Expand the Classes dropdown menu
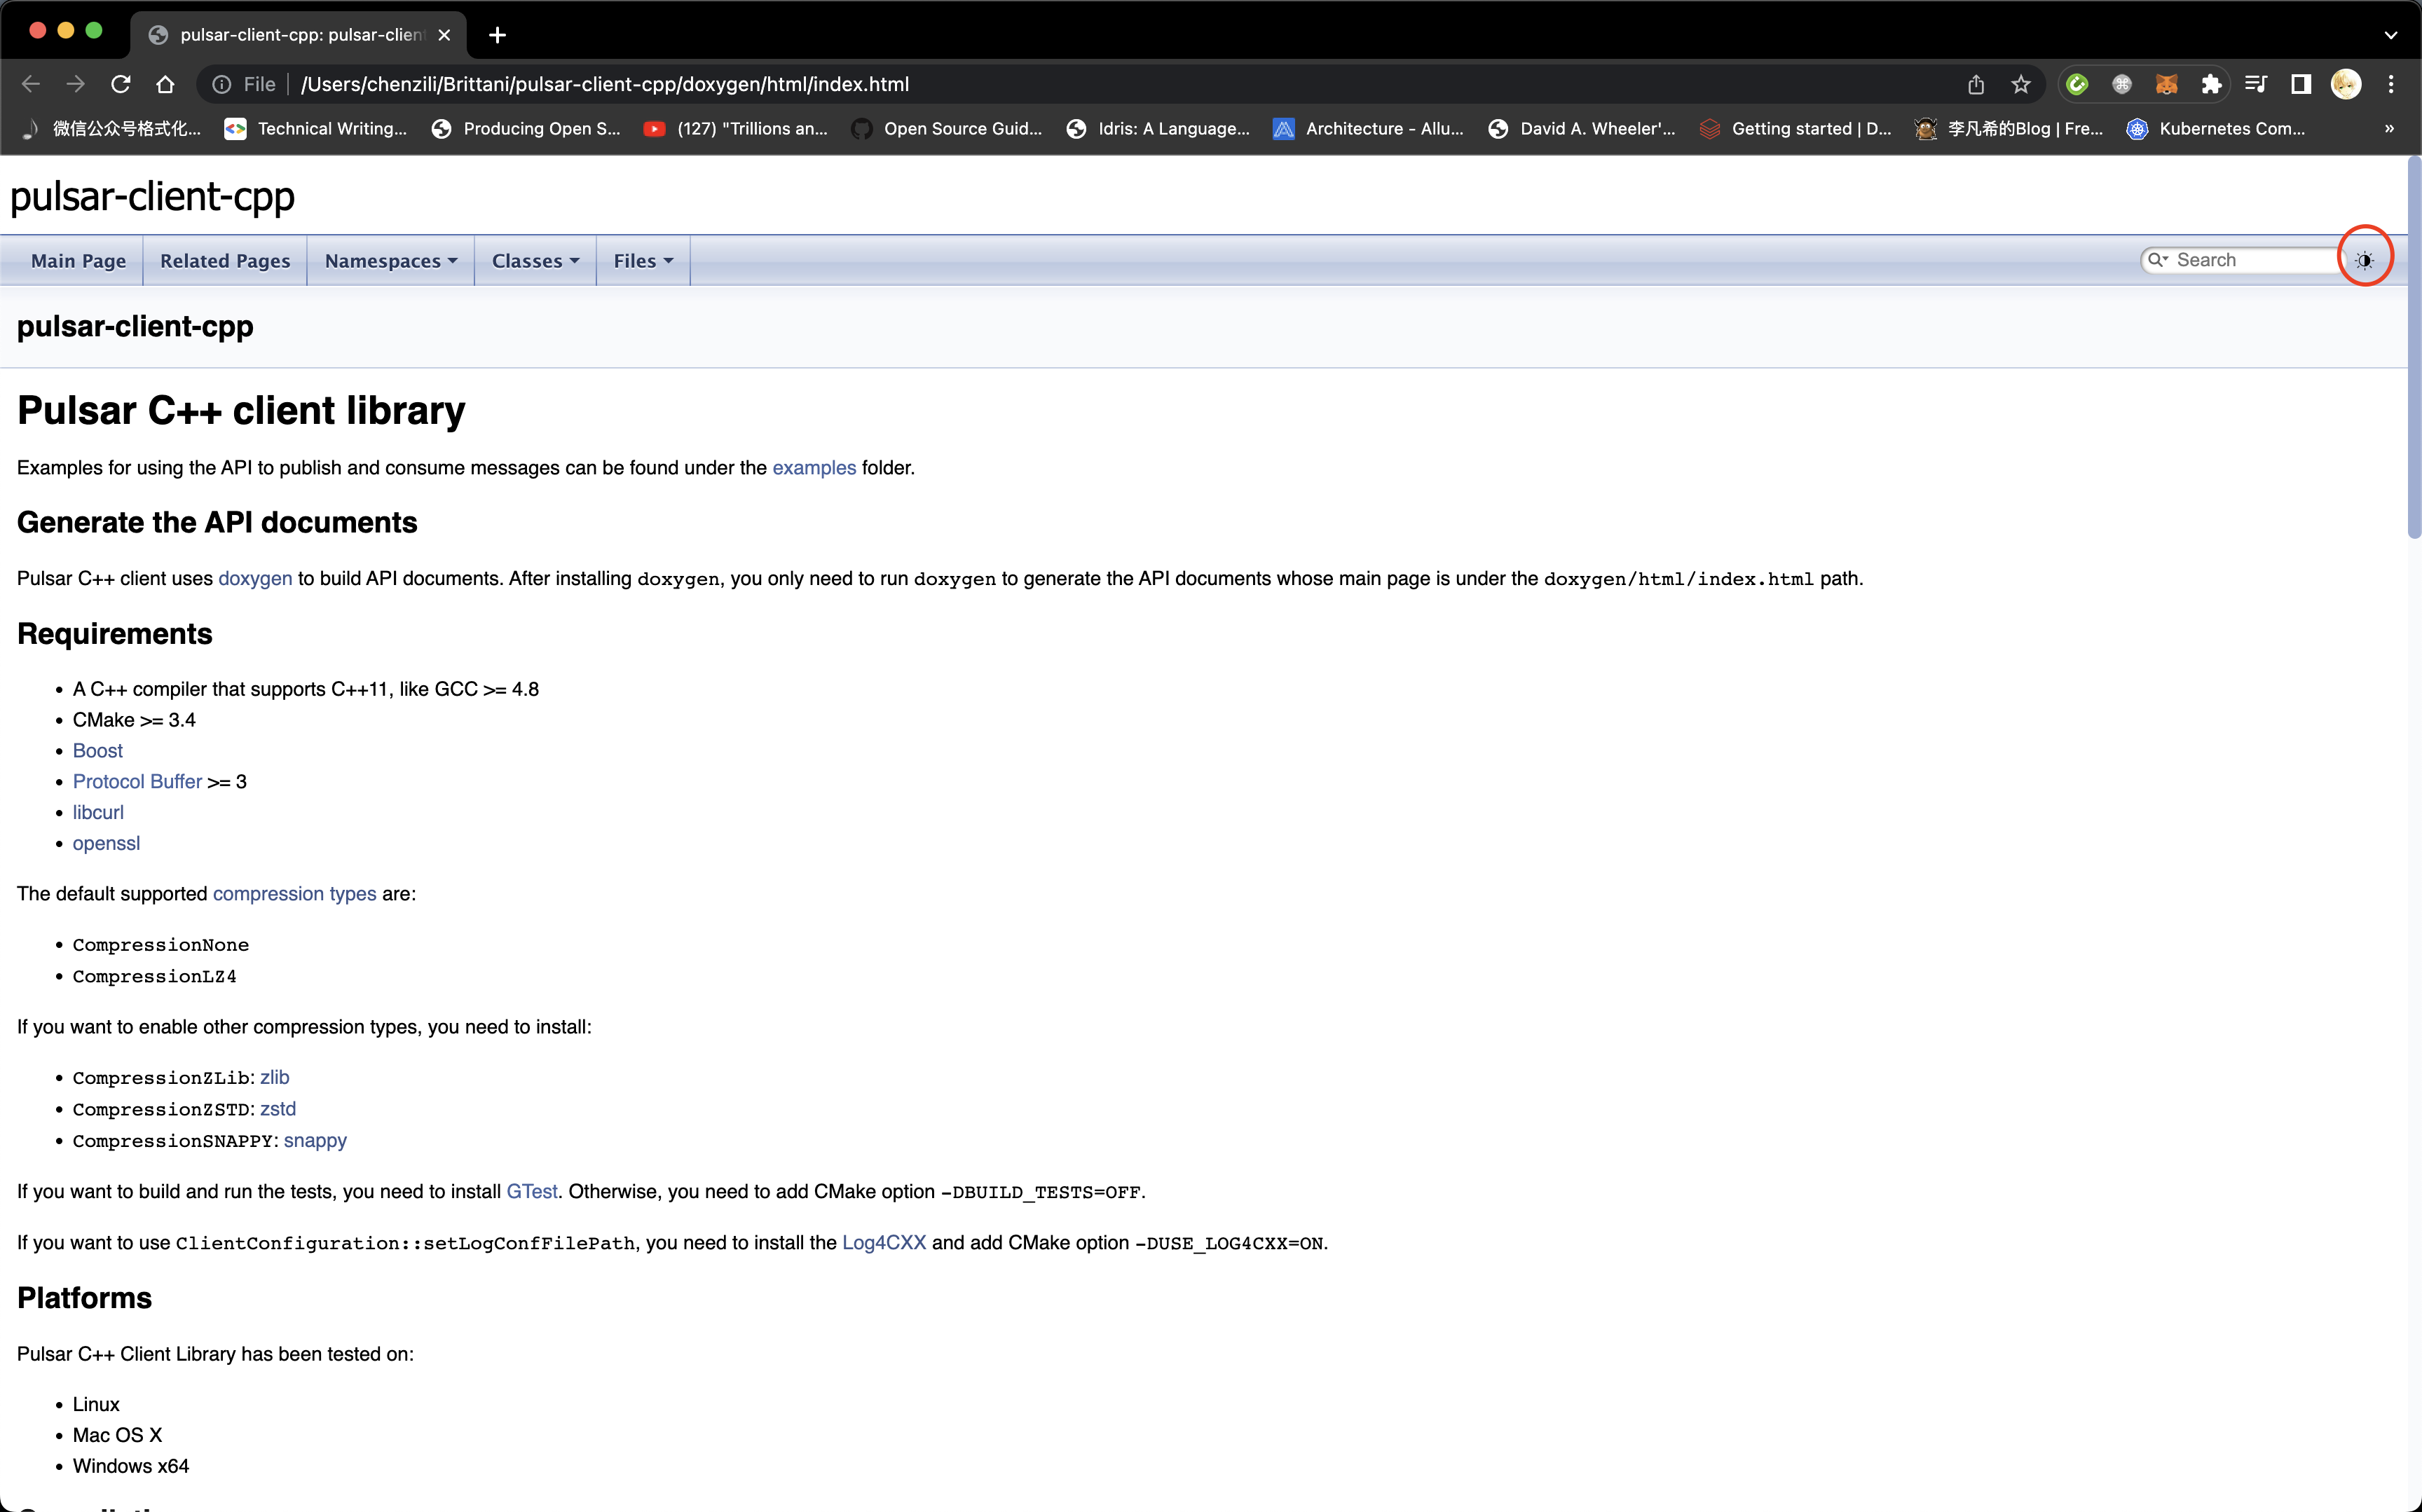This screenshot has width=2422, height=1512. [x=535, y=261]
